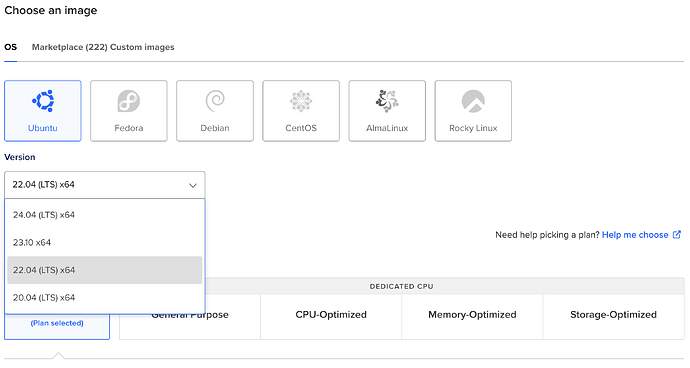The image size is (690, 368).
Task: Pick the Debian swirl icon
Action: pyautogui.click(x=215, y=101)
